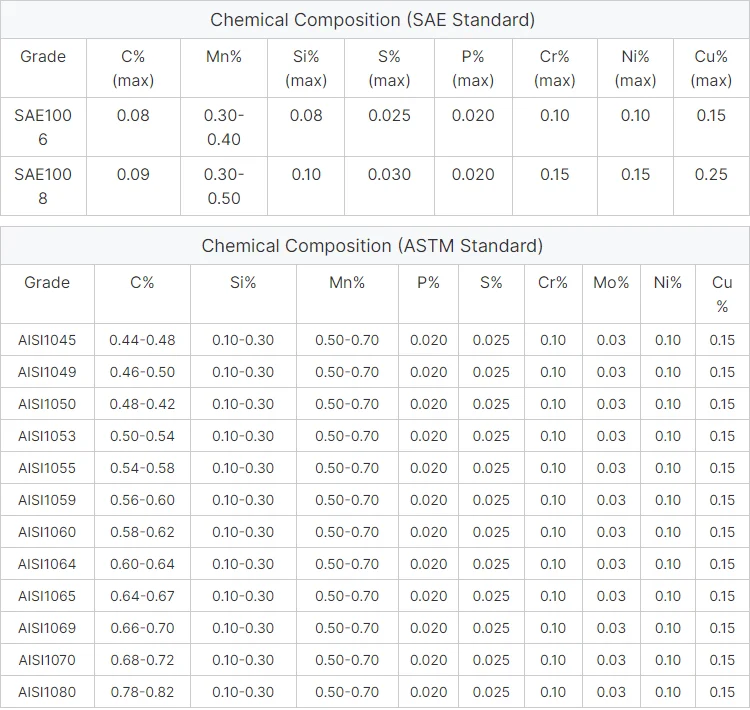Screen dimensions: 750x710
Task: Click the 0.30-0.50 manganese value
Action: pyautogui.click(x=224, y=186)
